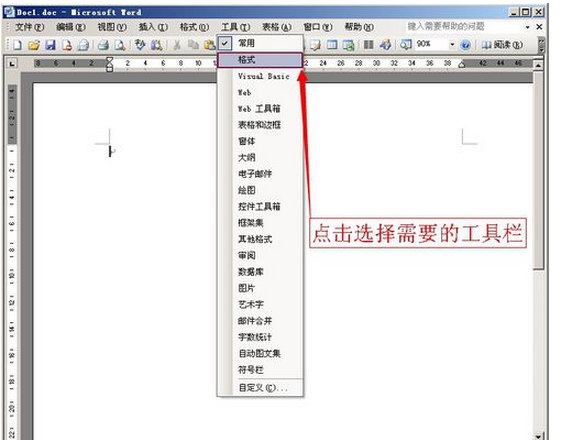Click the Tables and Borders toolbar icon
Image resolution: width=563 pixels, height=440 pixels.
(316, 45)
